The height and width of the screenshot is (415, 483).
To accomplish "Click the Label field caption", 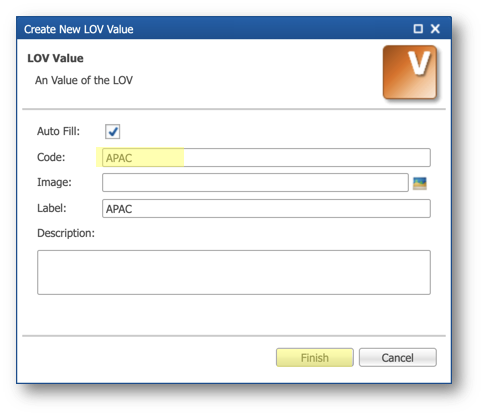I will tap(52, 208).
